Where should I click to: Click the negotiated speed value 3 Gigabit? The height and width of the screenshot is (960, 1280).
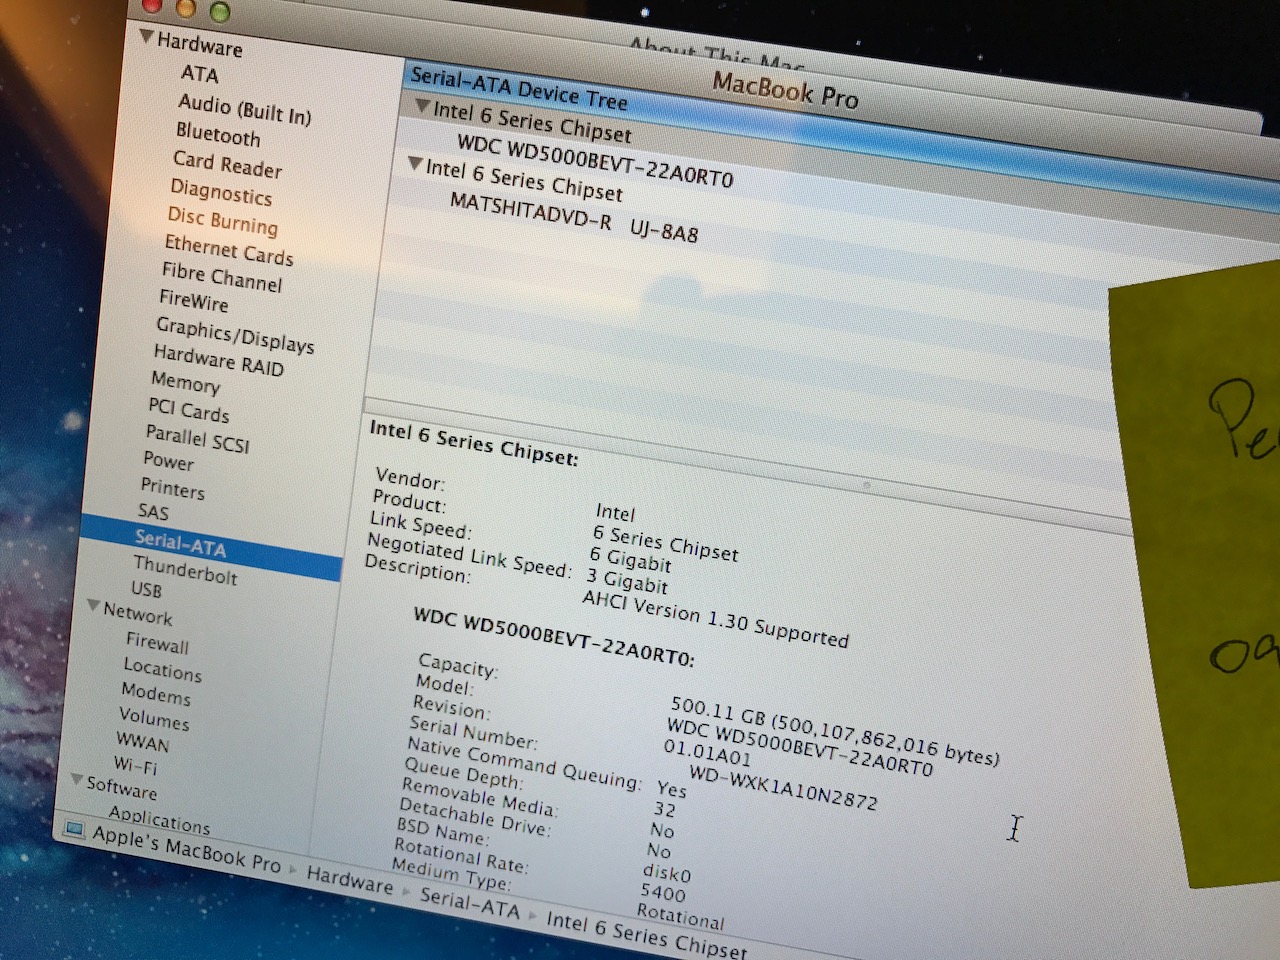pos(626,580)
